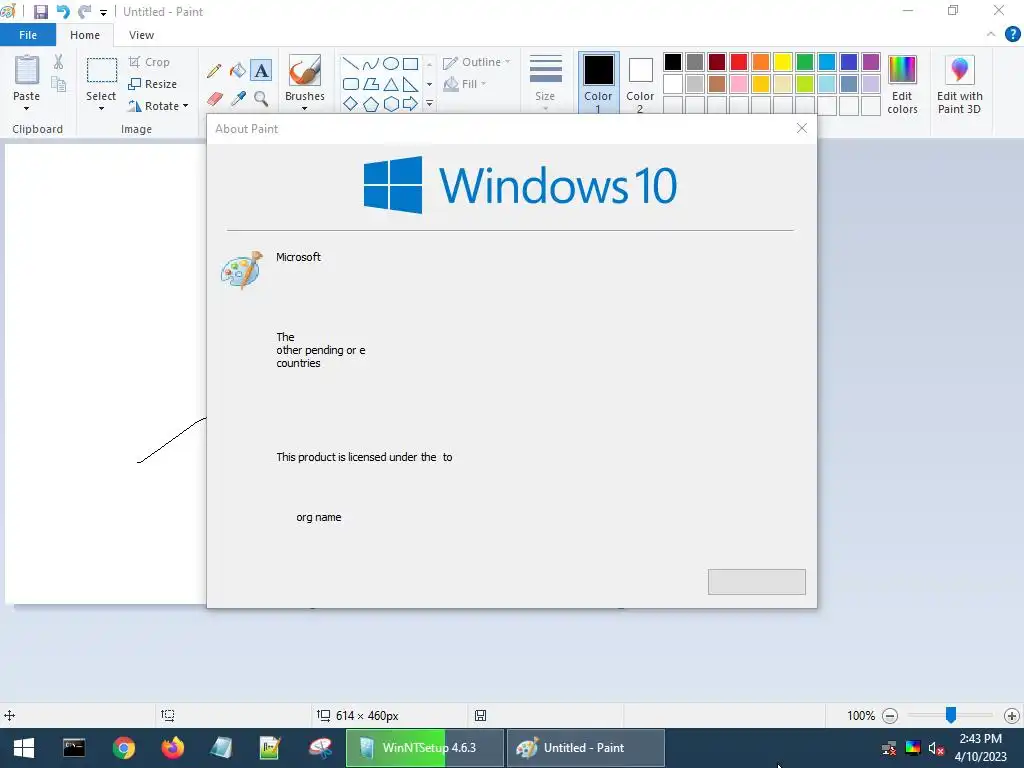Screen dimensions: 1024x768
Task: Click the Crop button
Action: click(149, 62)
